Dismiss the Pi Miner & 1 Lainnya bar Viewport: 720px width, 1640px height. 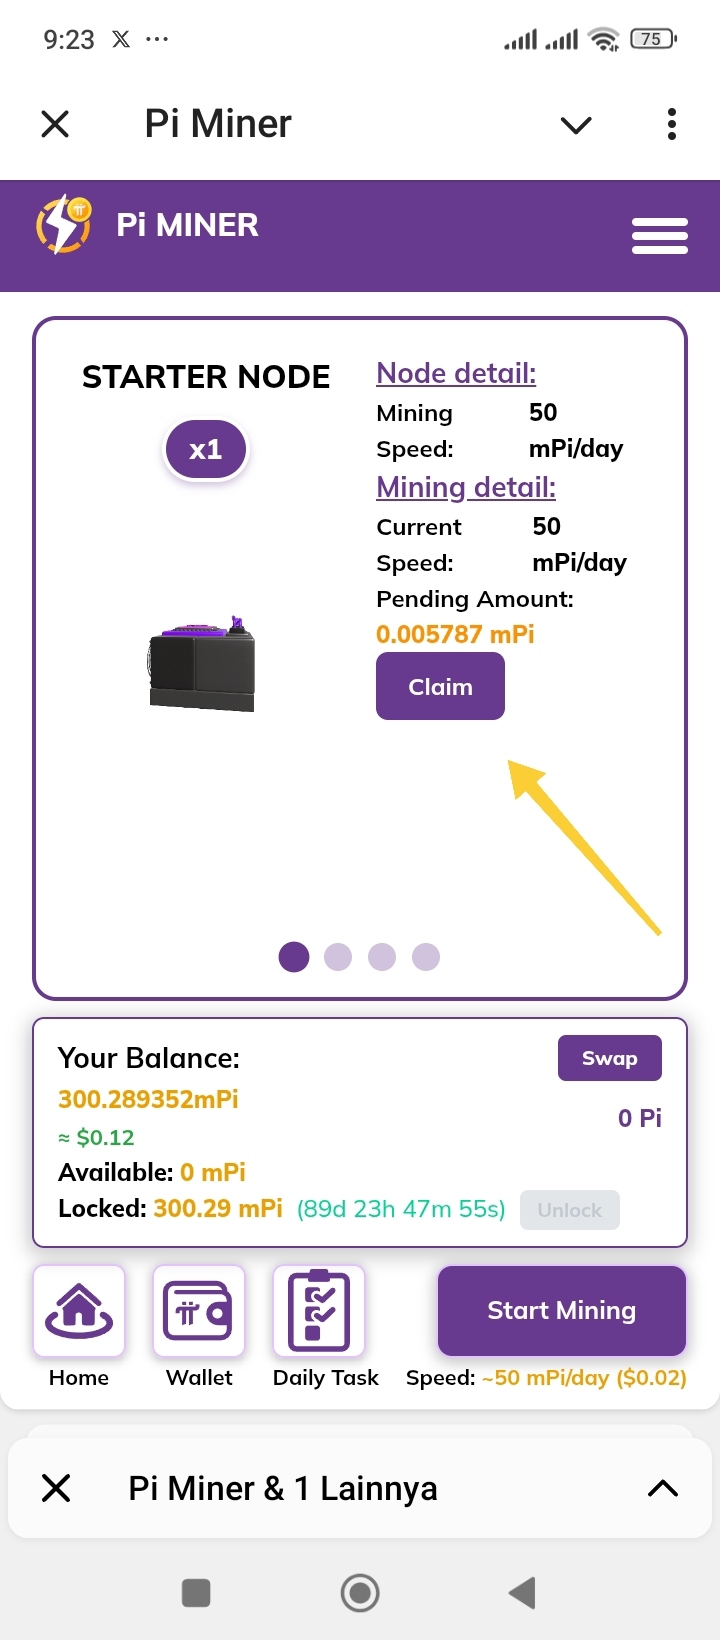[56, 1488]
